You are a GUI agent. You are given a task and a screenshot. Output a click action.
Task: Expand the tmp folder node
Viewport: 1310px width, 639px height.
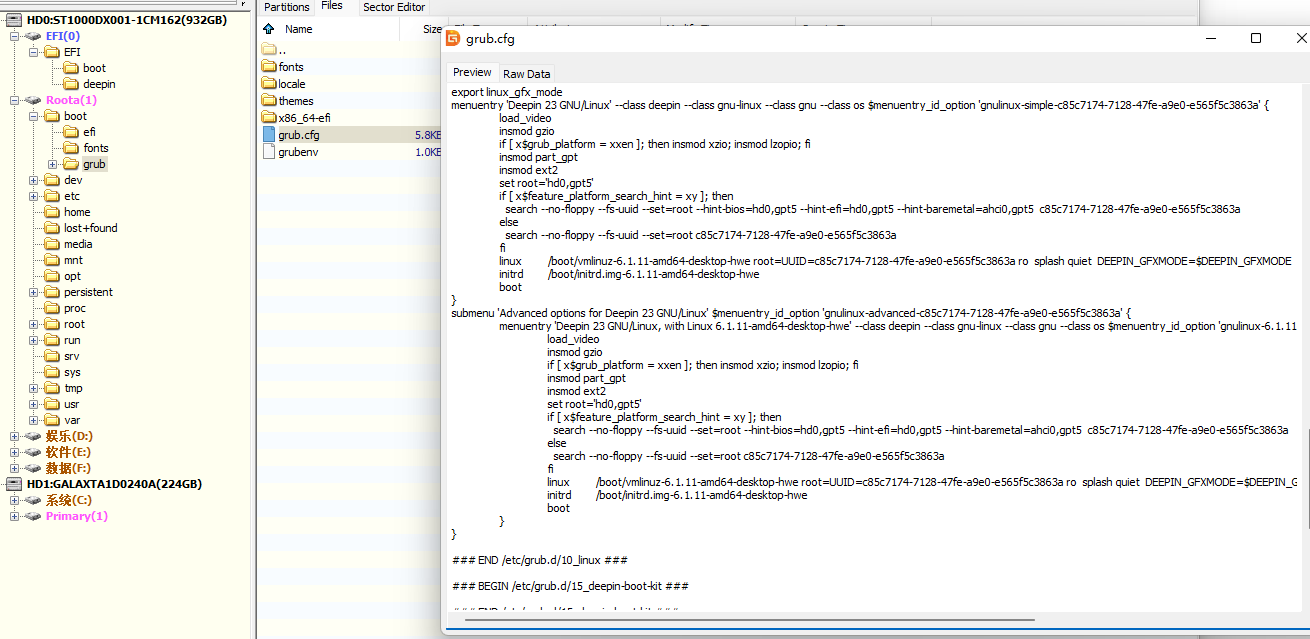33,388
